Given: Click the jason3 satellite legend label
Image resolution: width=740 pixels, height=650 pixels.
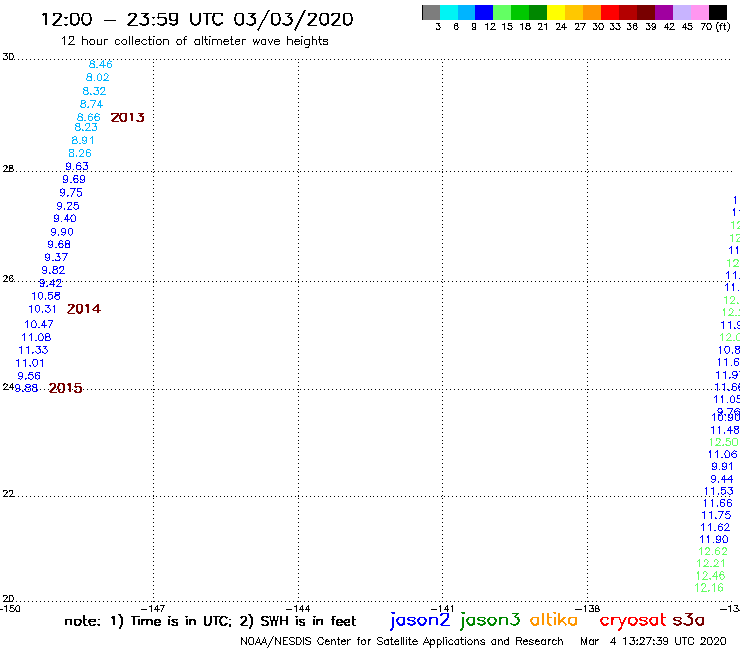Looking at the screenshot, I should coord(490,620).
